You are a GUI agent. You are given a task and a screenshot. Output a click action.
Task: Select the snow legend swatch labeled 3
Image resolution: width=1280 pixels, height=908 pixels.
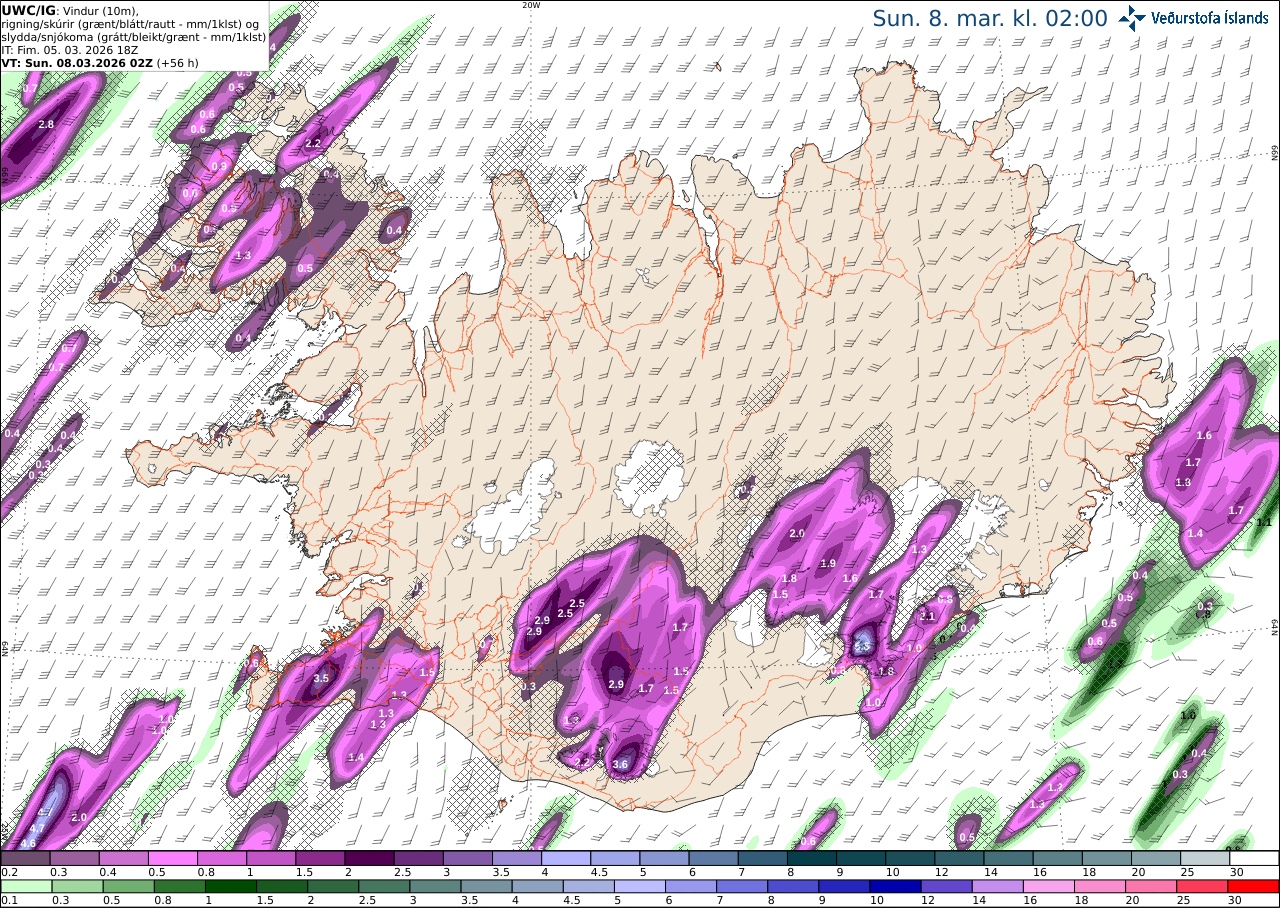tap(468, 858)
